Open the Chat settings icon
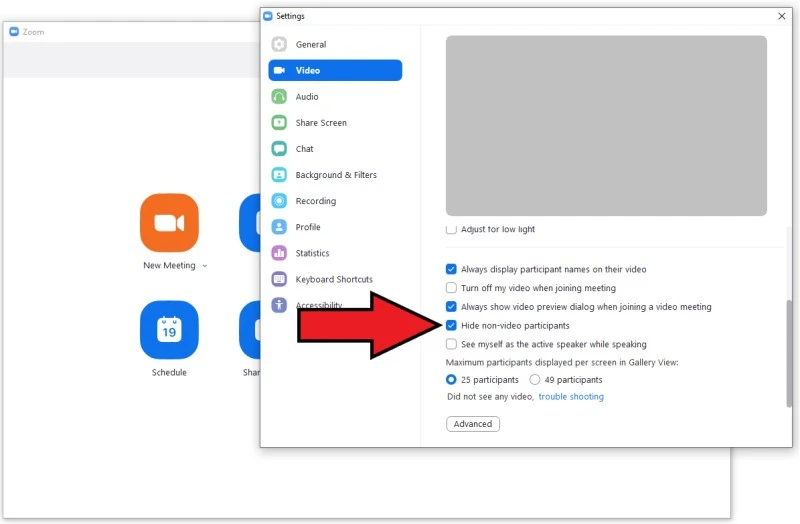This screenshot has height=524, width=800. (x=279, y=149)
